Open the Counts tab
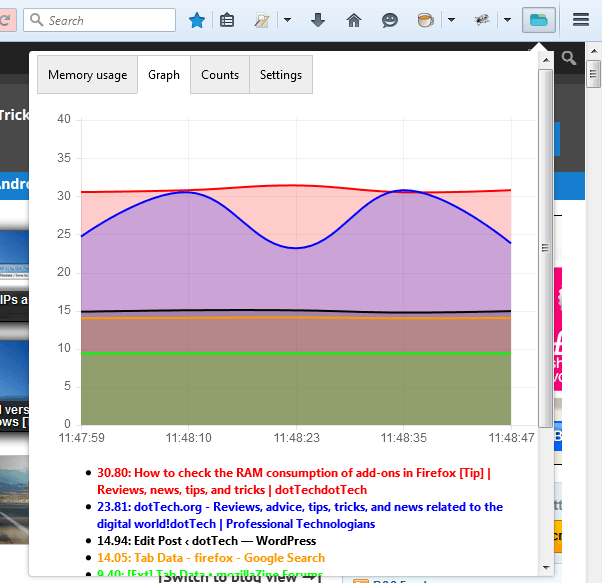The height and width of the screenshot is (583, 602). point(220,75)
